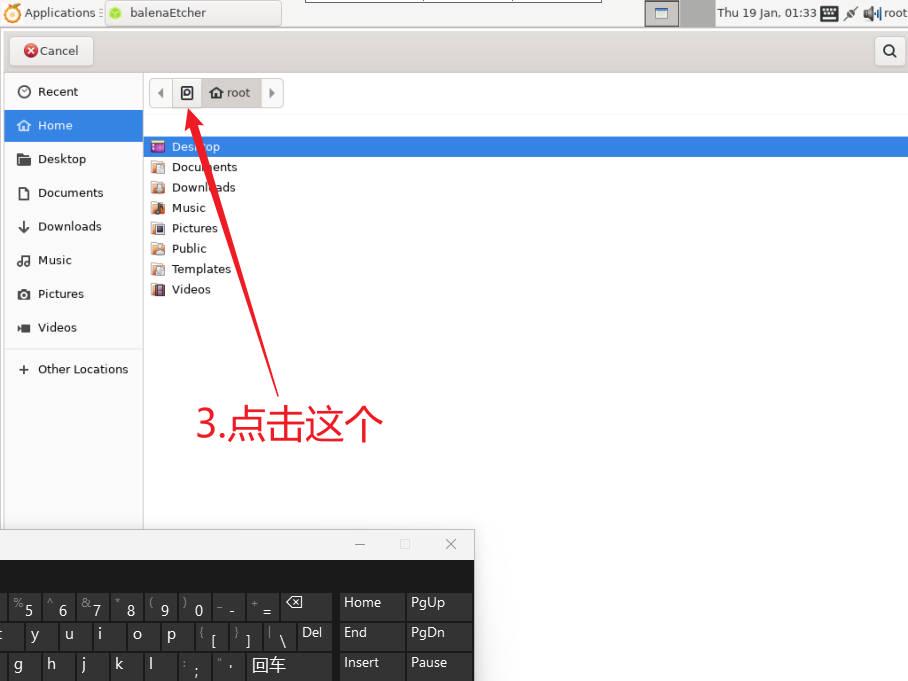The height and width of the screenshot is (681, 908).
Task: Tap the 0 key on on-screen keyboard
Action: tap(195, 607)
